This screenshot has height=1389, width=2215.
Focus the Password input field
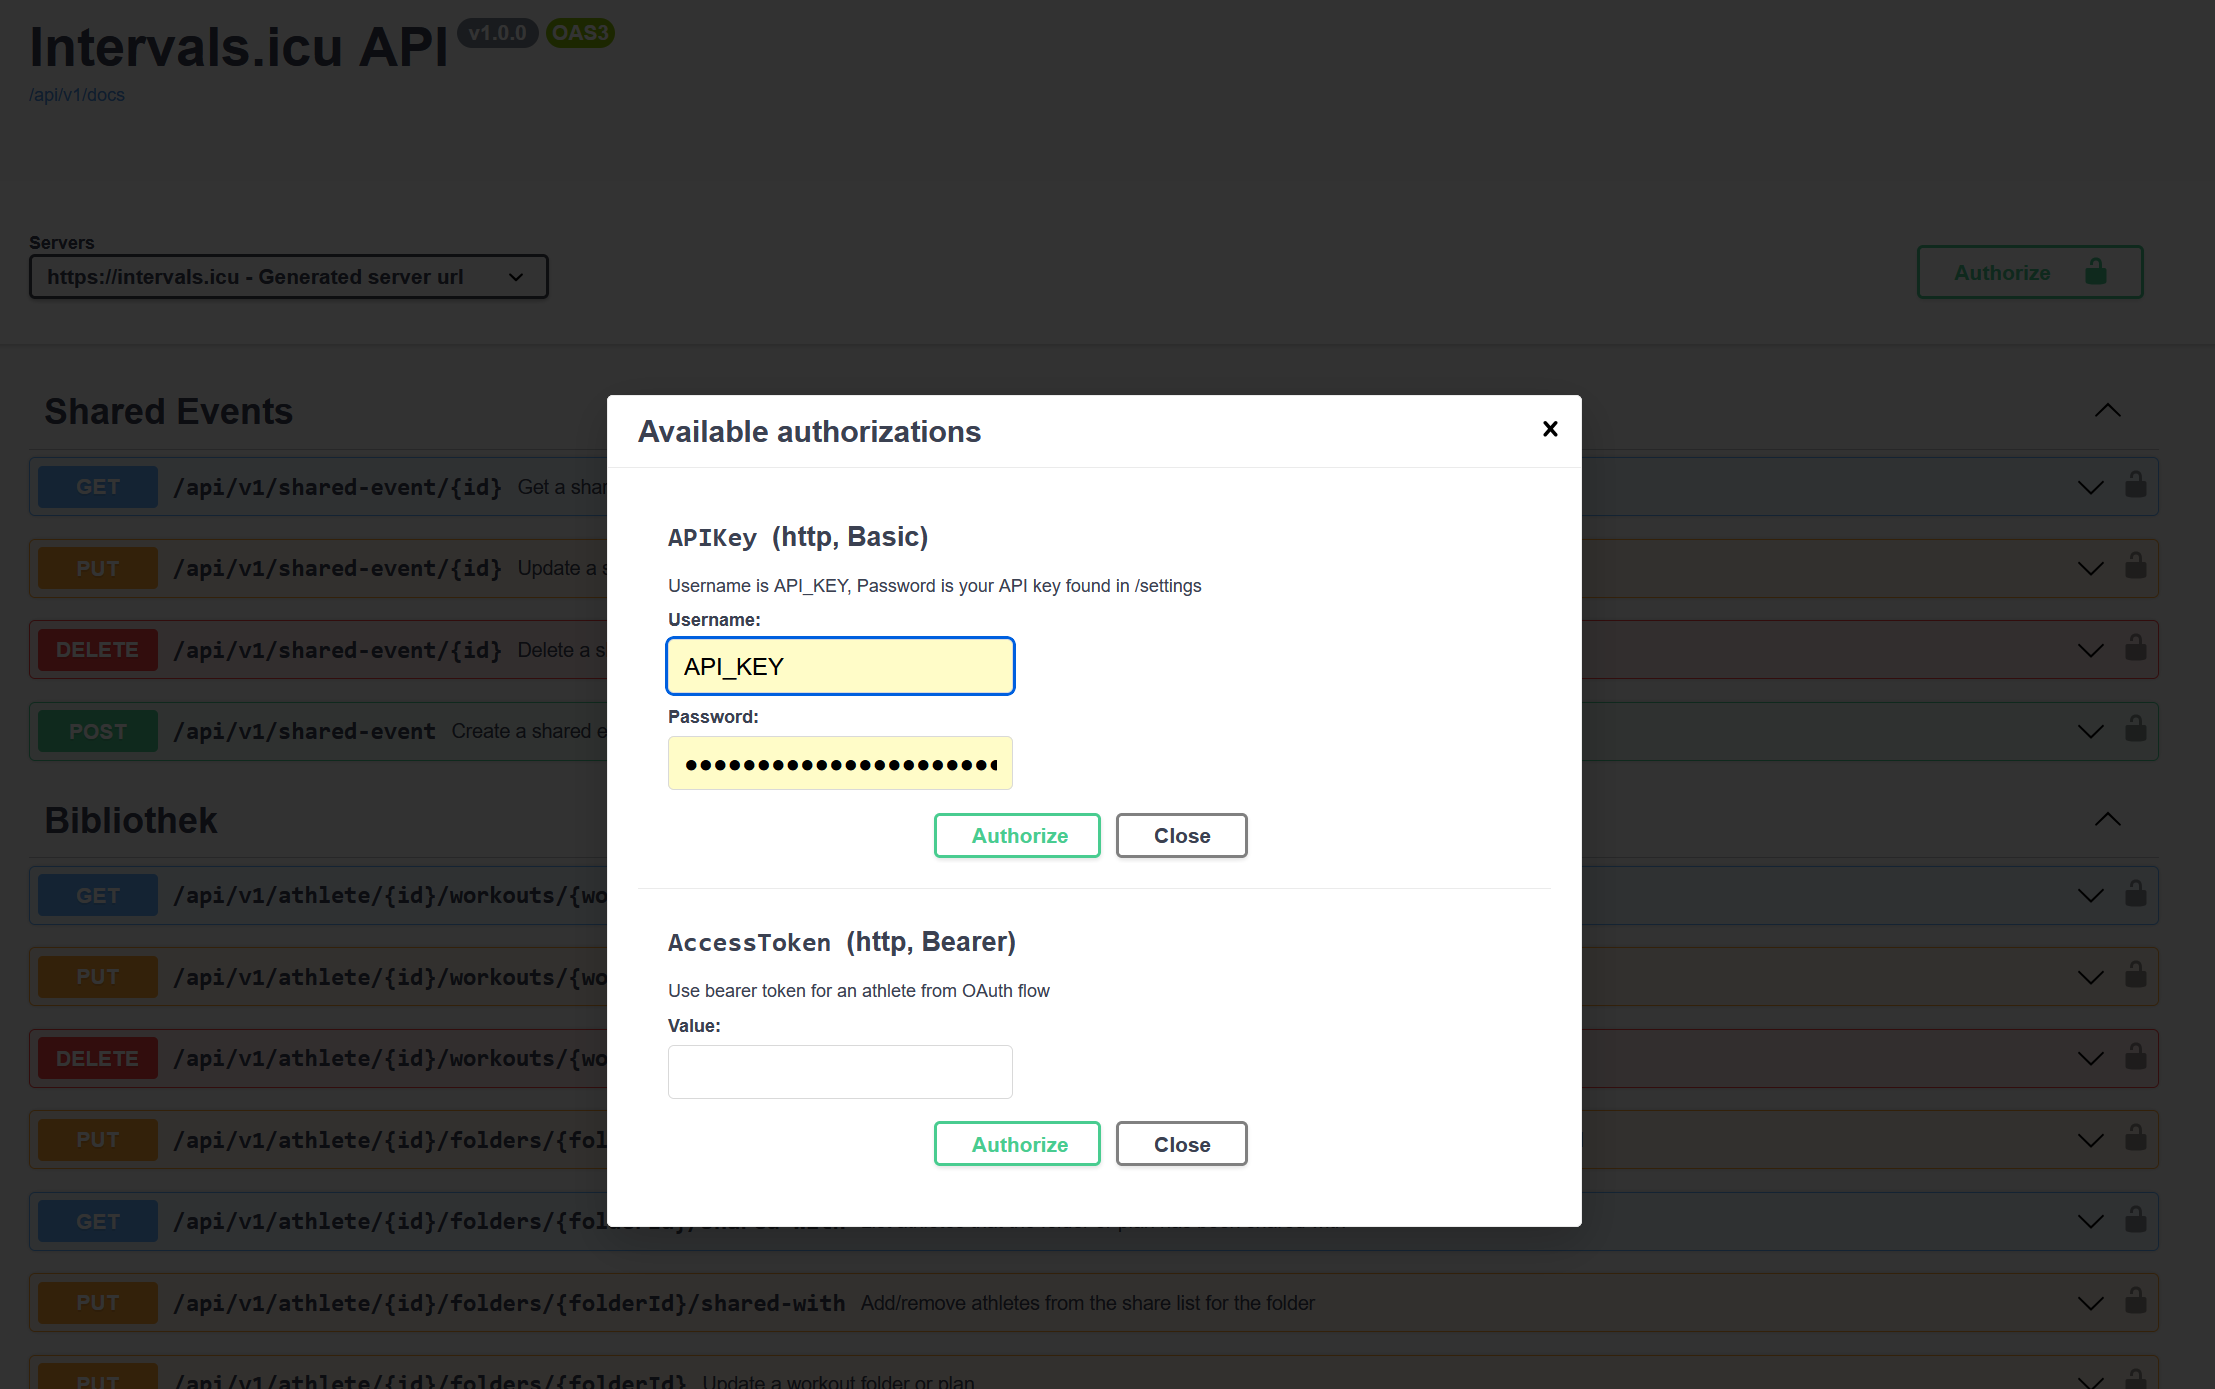840,764
